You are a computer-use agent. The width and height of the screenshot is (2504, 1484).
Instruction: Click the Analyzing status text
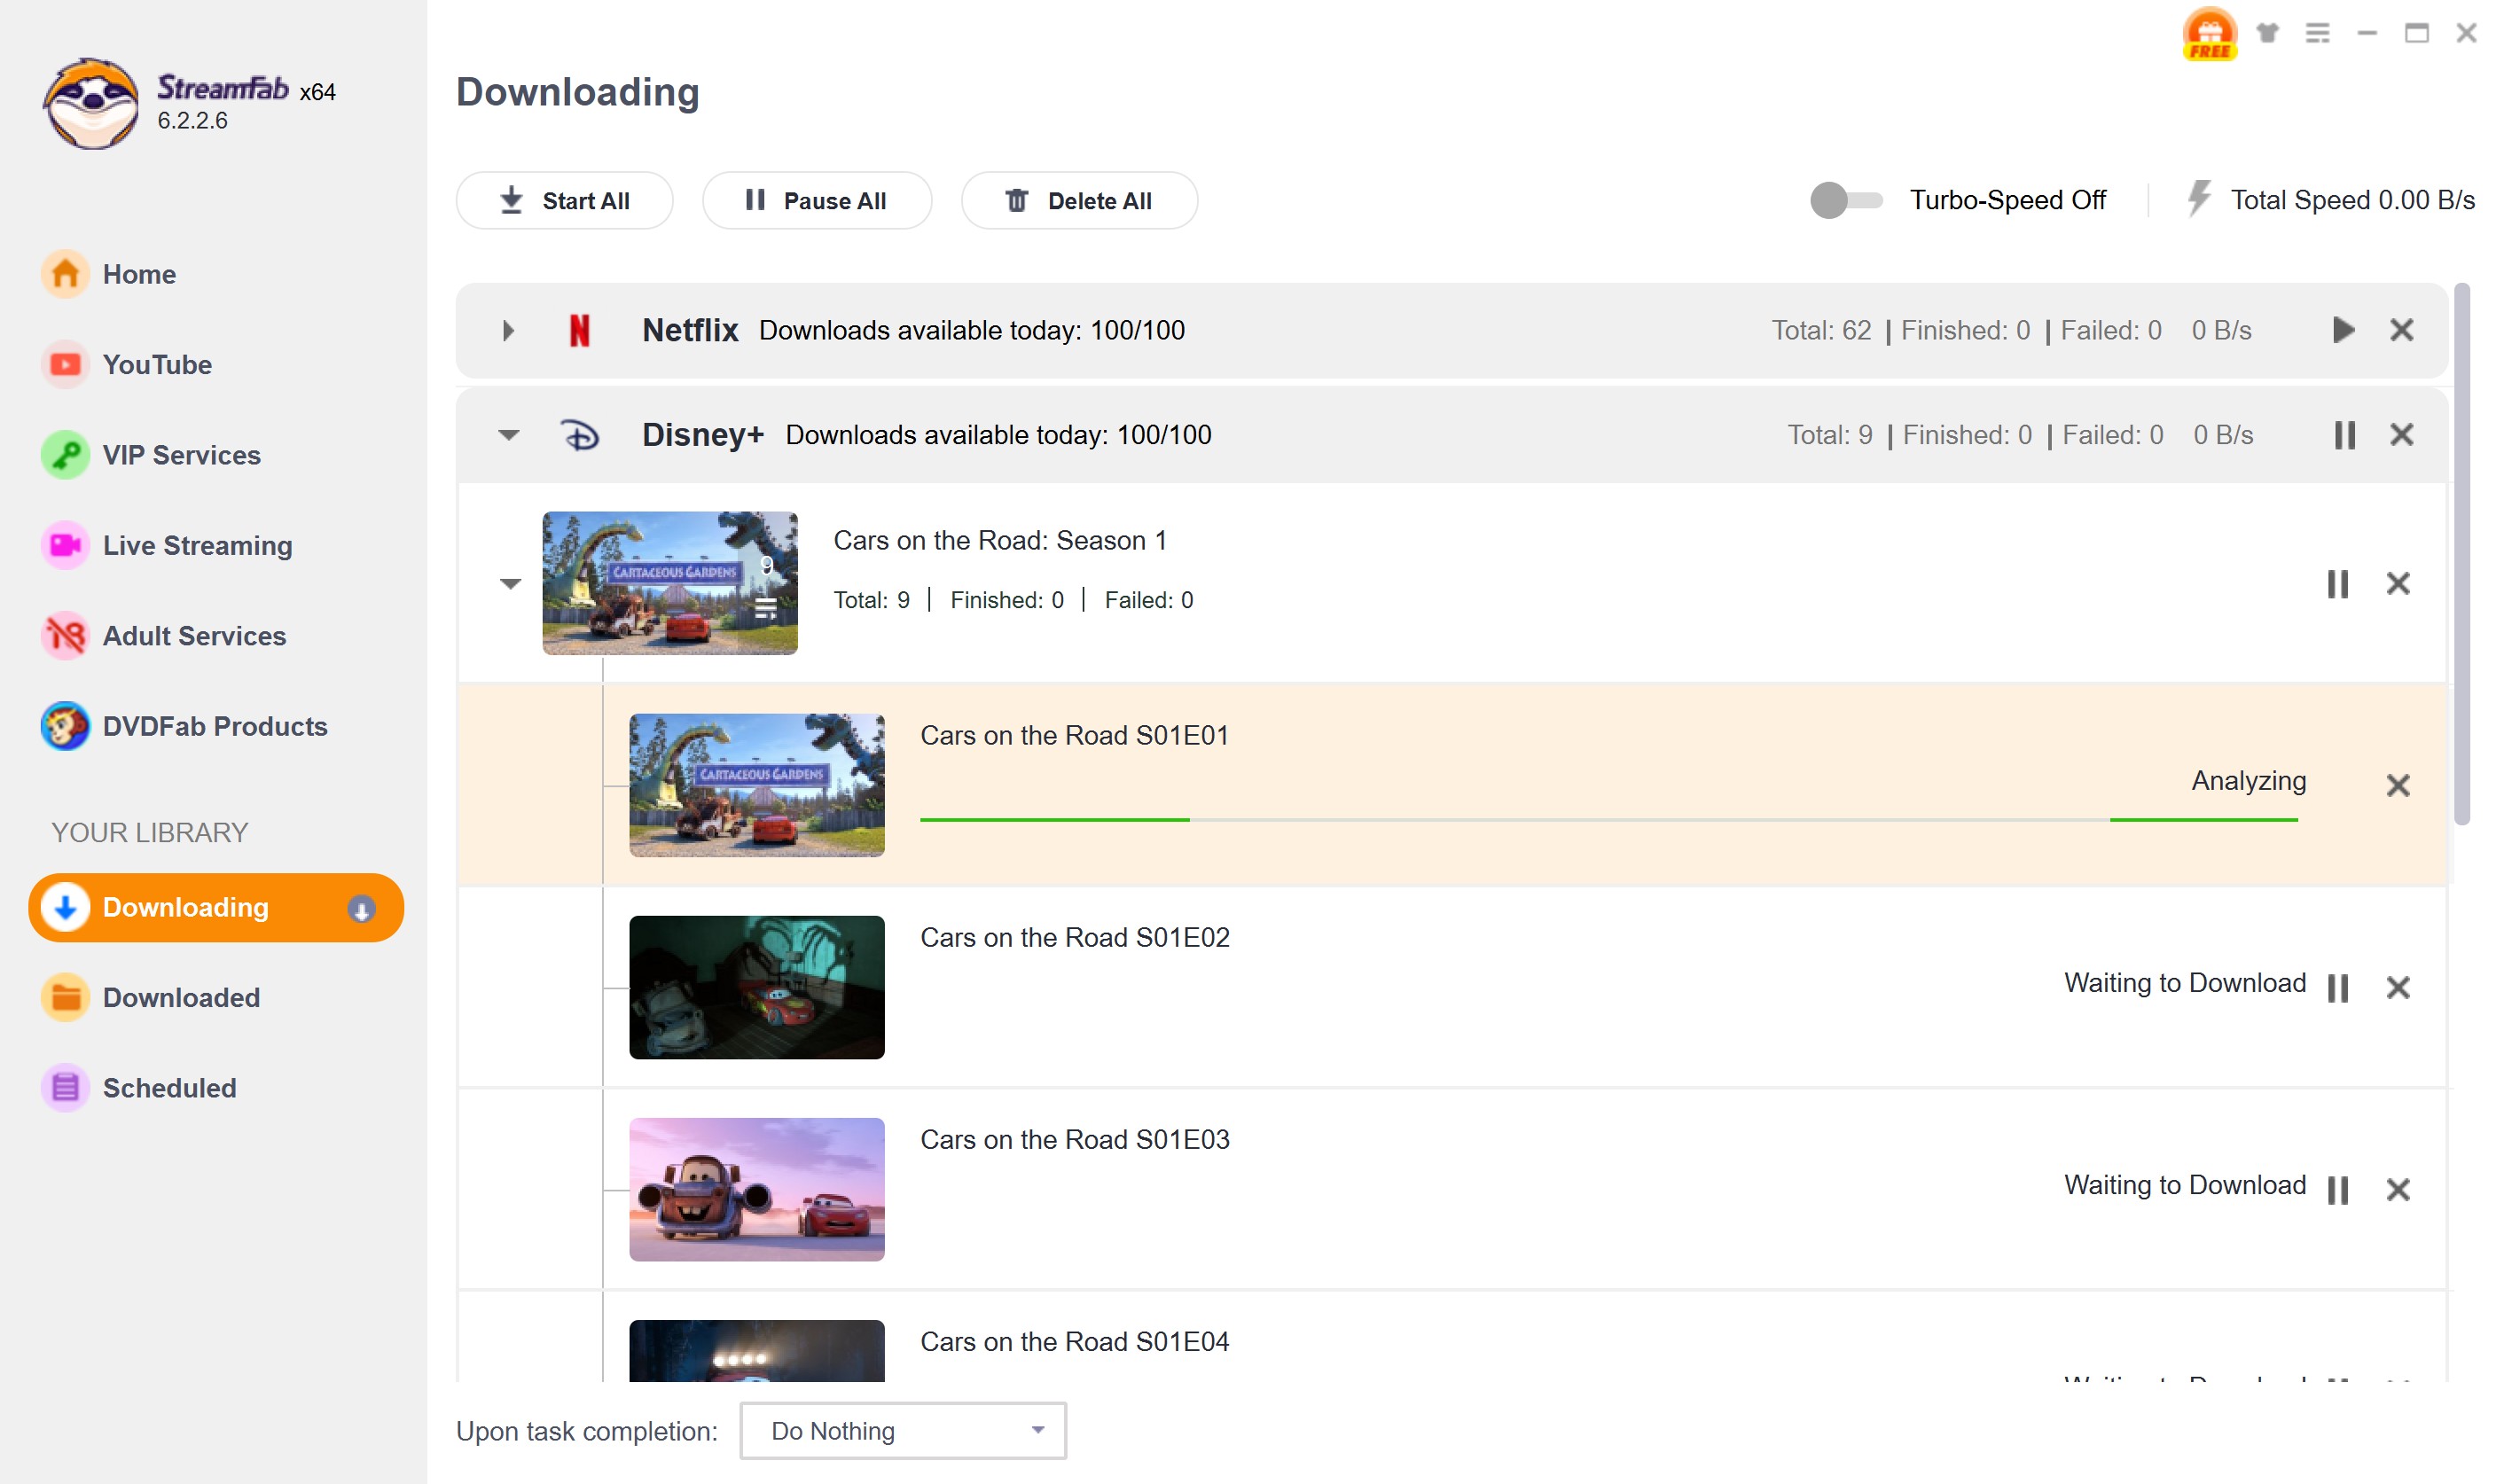[2249, 781]
